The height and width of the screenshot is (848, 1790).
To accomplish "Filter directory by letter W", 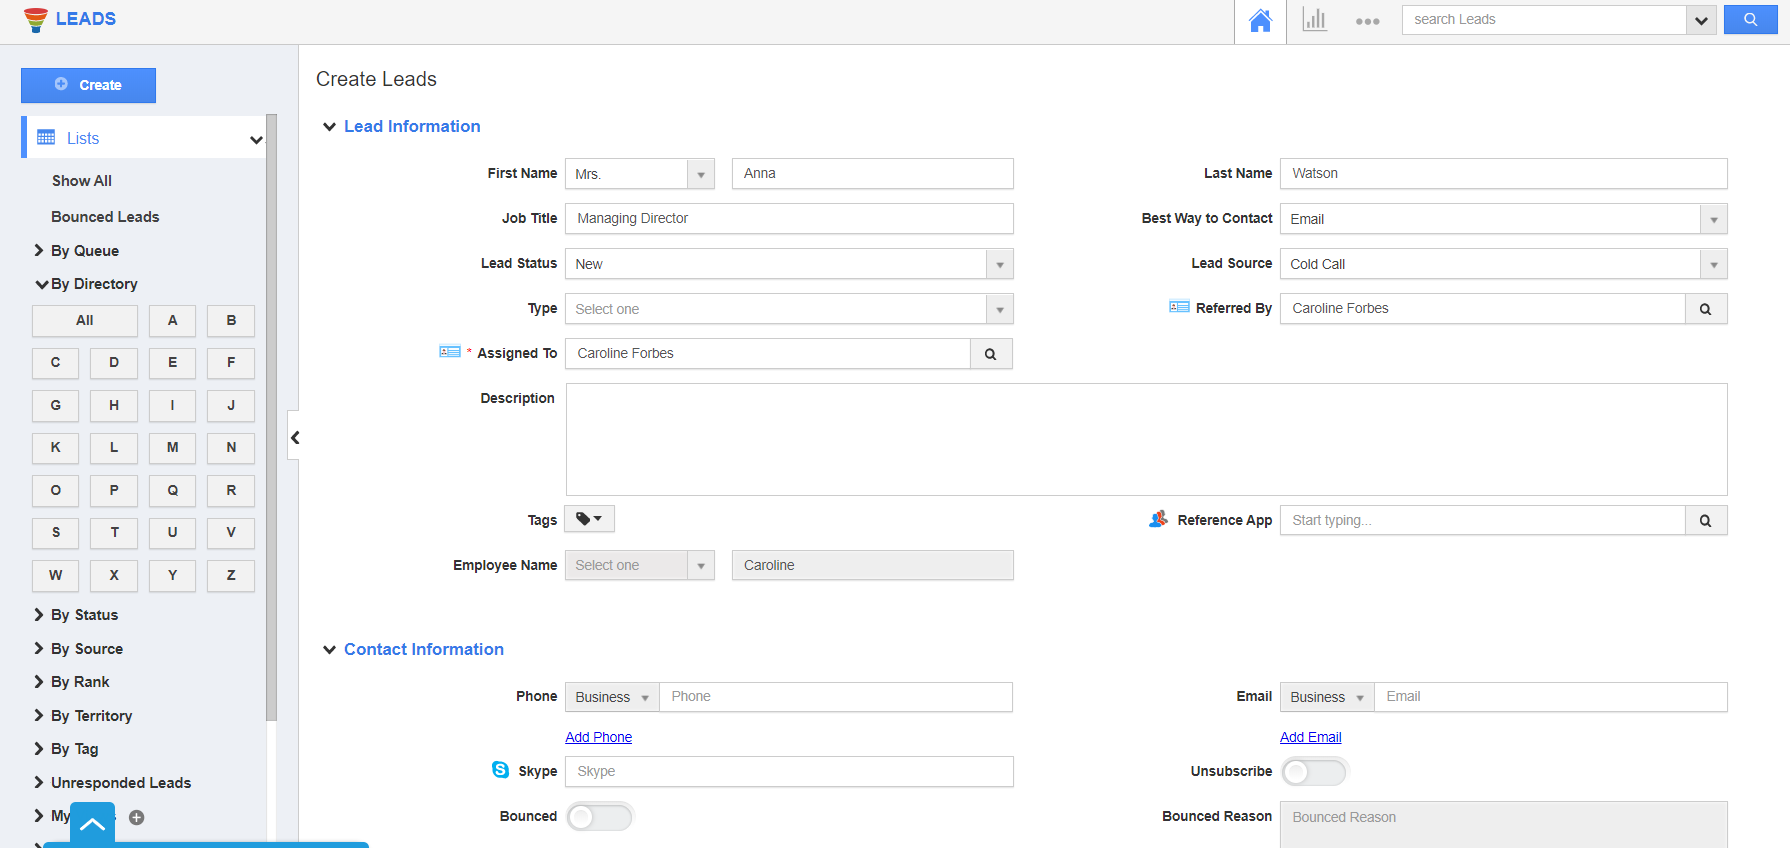I will point(56,576).
